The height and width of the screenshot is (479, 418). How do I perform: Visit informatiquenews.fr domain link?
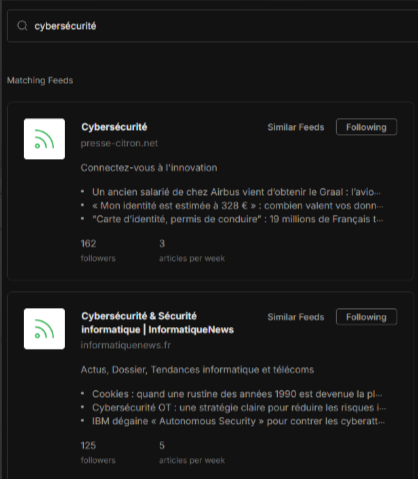point(126,345)
